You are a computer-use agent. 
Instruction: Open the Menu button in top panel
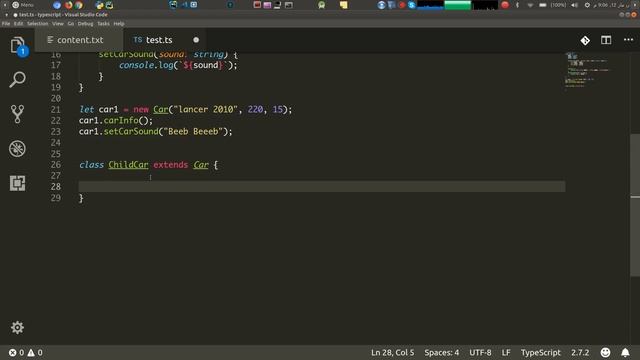(22, 5)
